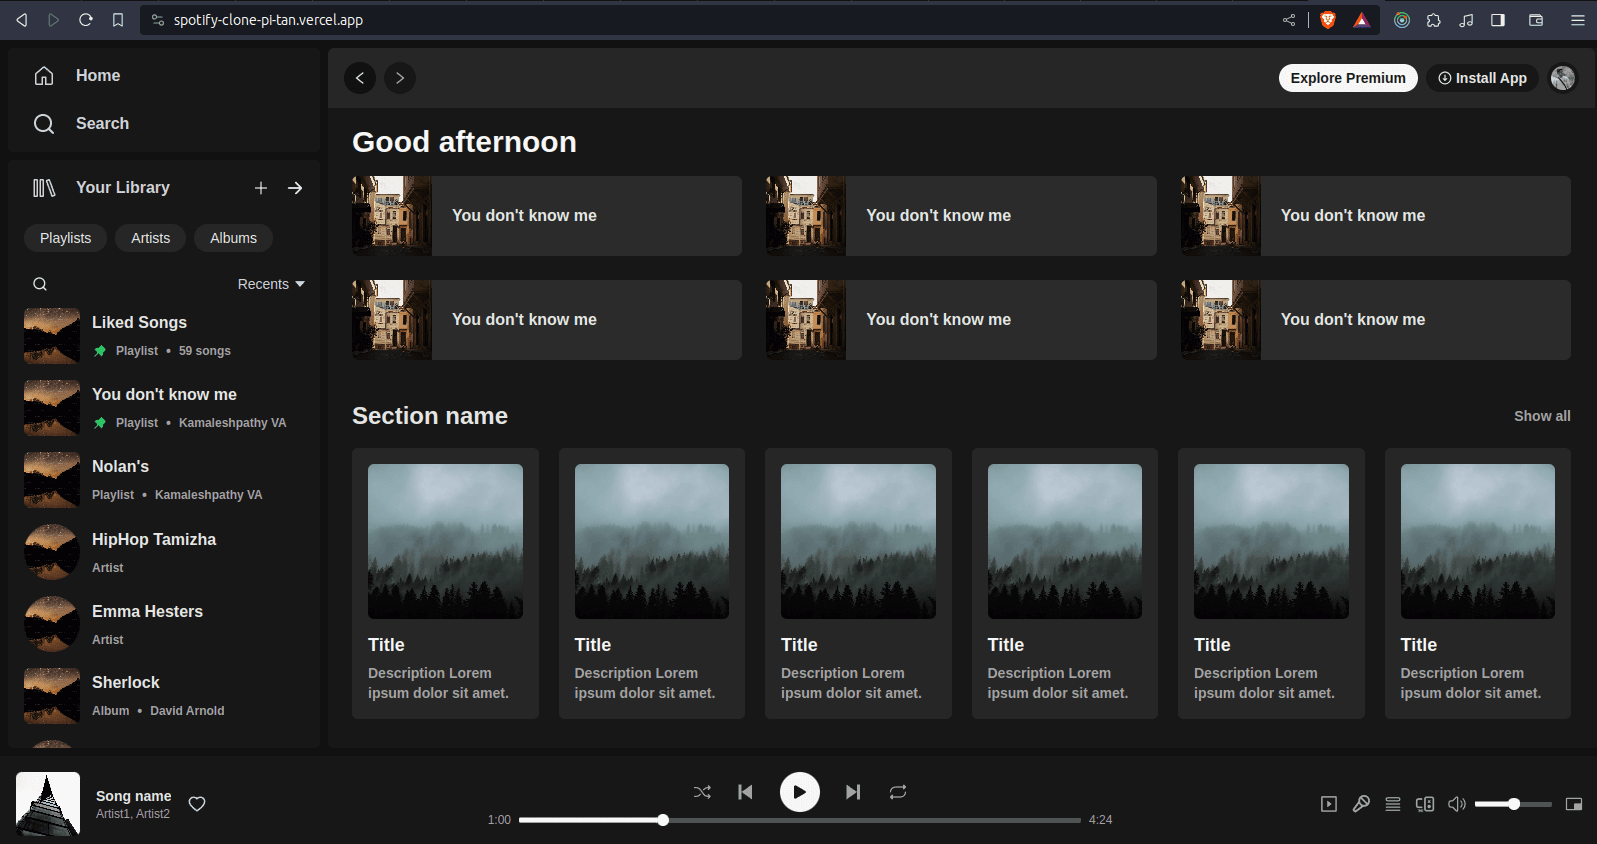
Task: Open connect to a device
Action: (x=1425, y=804)
